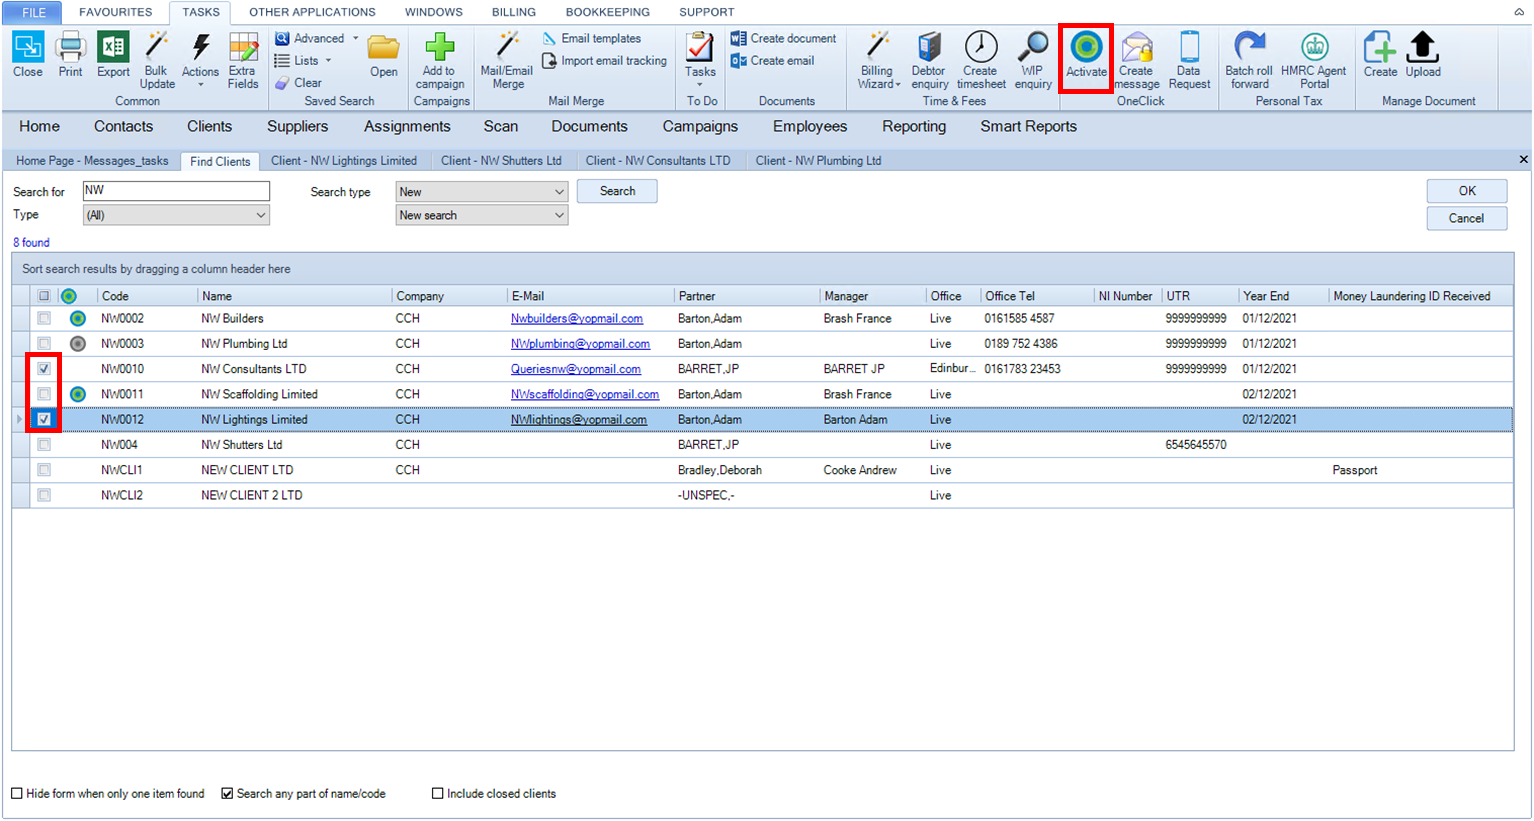
Task: Enable Include closed clients option
Action: 437,793
